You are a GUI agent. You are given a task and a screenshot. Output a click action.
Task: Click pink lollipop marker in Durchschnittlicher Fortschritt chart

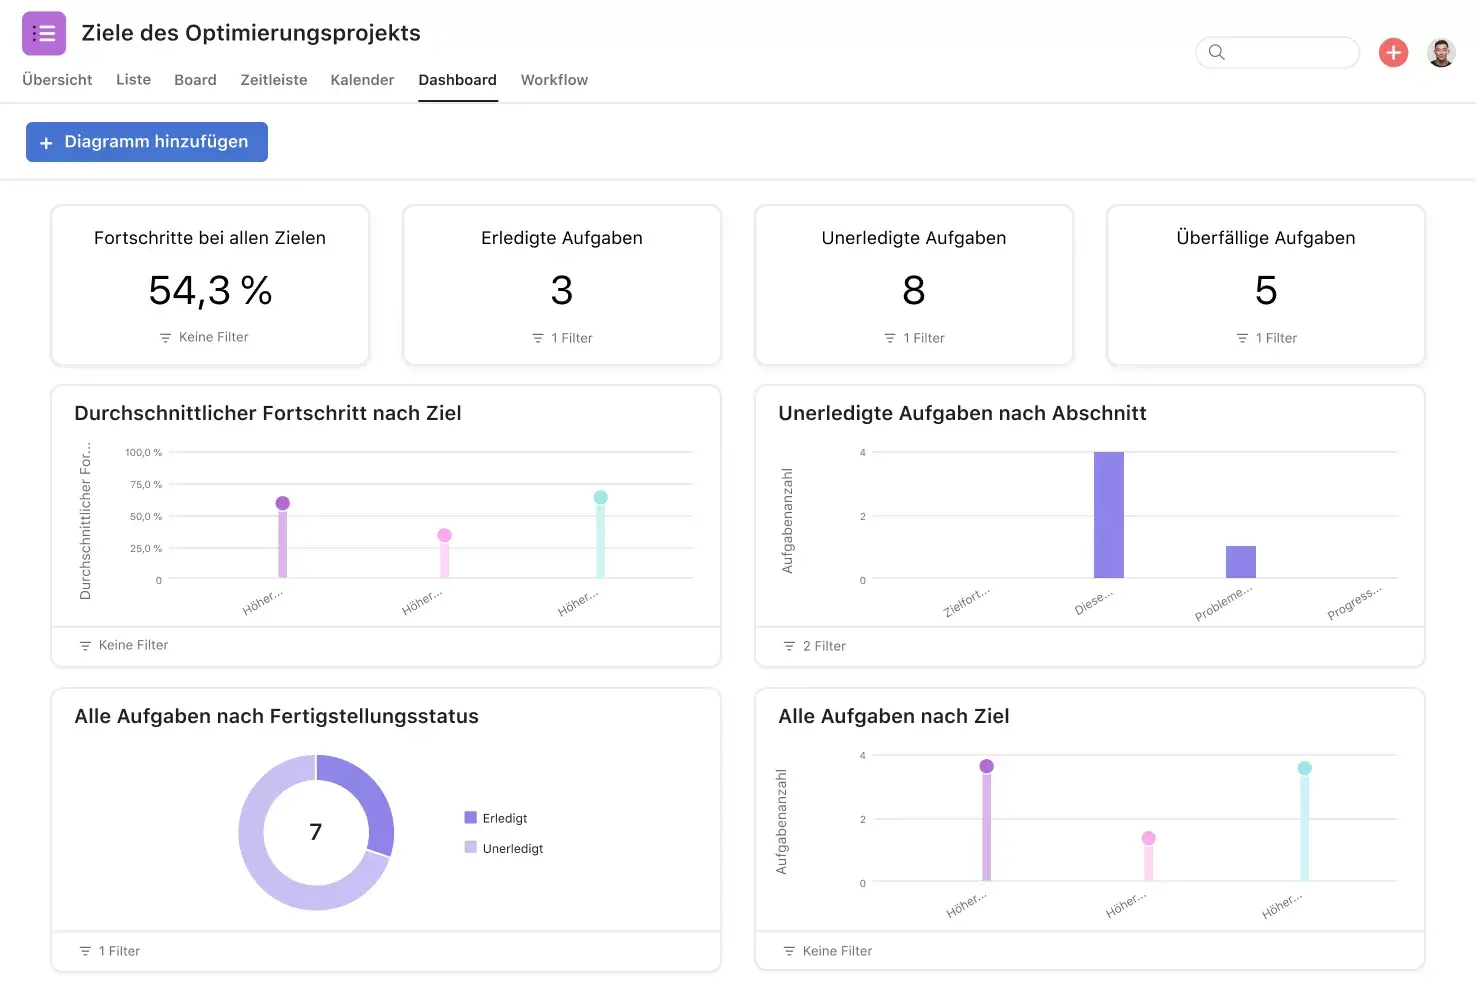(445, 536)
